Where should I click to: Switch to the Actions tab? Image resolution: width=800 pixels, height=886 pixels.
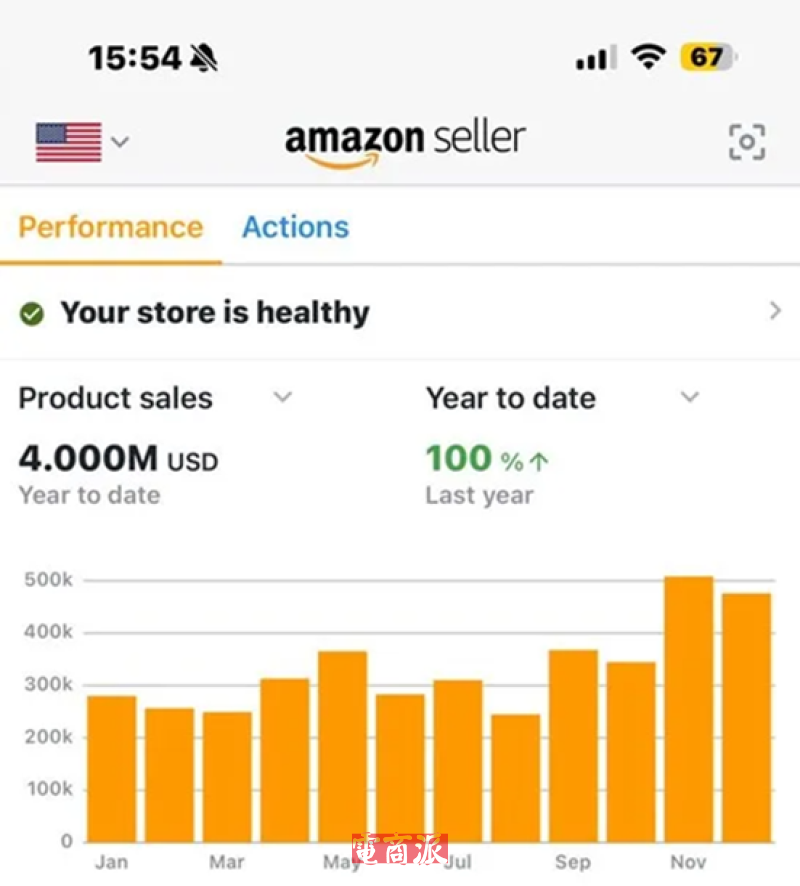pyautogui.click(x=295, y=227)
